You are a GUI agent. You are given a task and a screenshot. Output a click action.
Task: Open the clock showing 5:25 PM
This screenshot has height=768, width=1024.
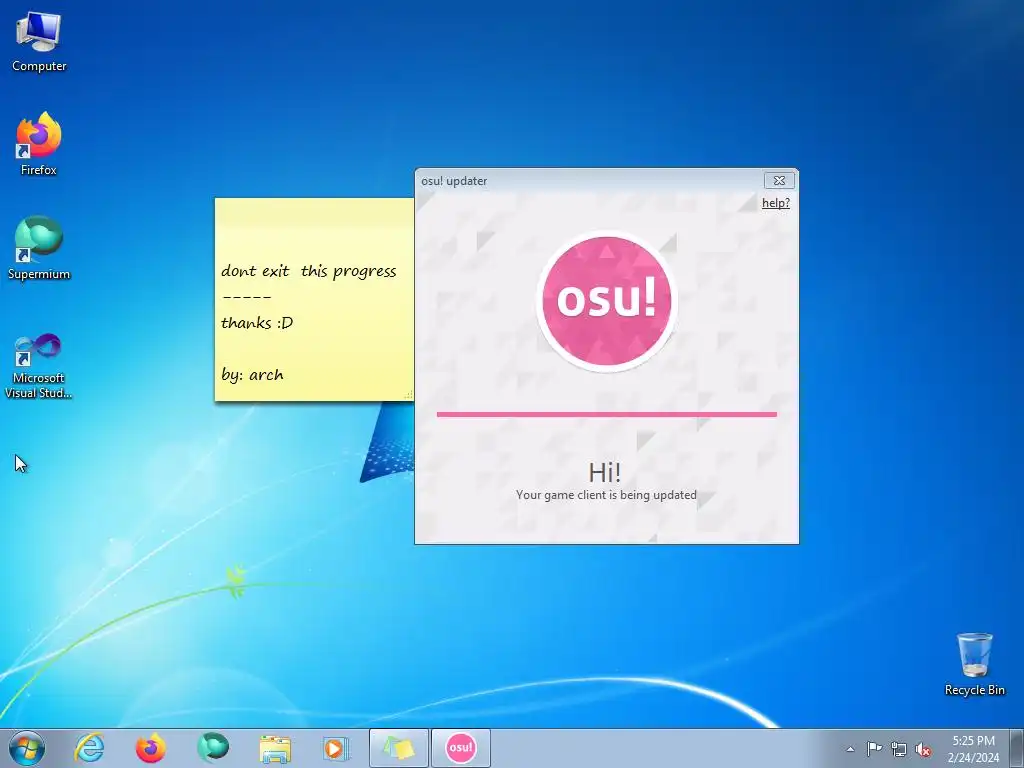(x=973, y=748)
